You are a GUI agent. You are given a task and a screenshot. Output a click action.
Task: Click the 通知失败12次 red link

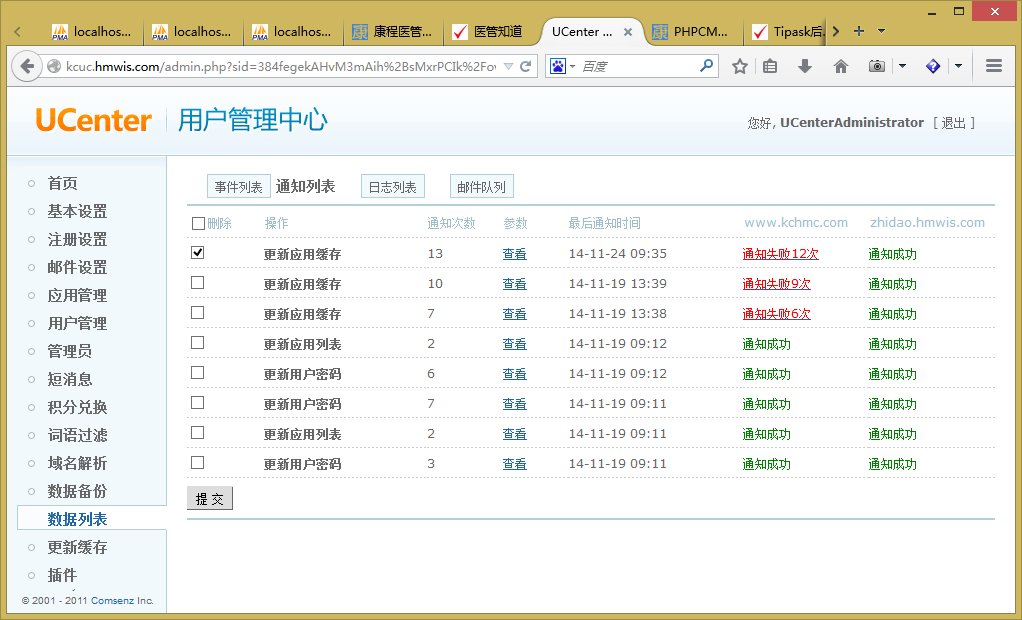pyautogui.click(x=780, y=254)
